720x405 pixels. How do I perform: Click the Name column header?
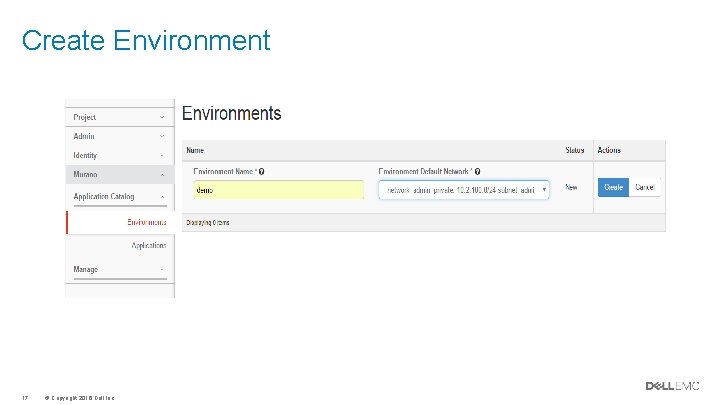(x=195, y=150)
